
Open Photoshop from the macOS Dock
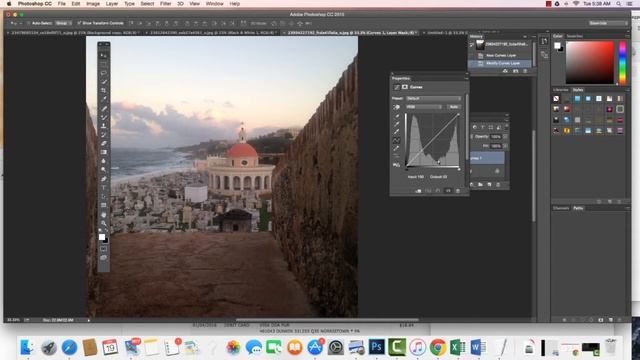(376, 347)
